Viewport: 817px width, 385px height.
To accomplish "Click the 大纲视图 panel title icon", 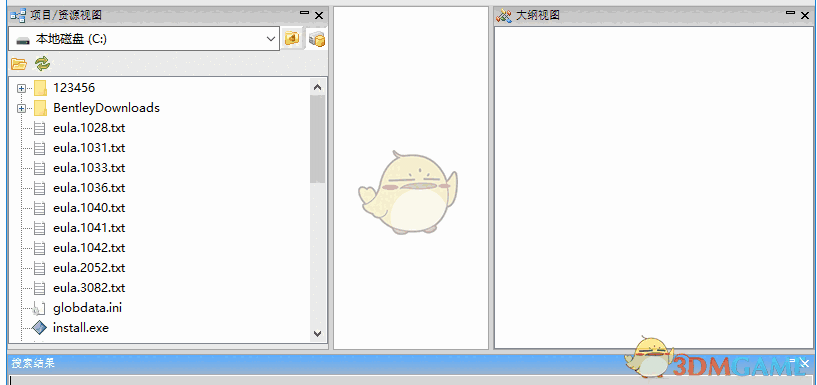I will pos(504,16).
